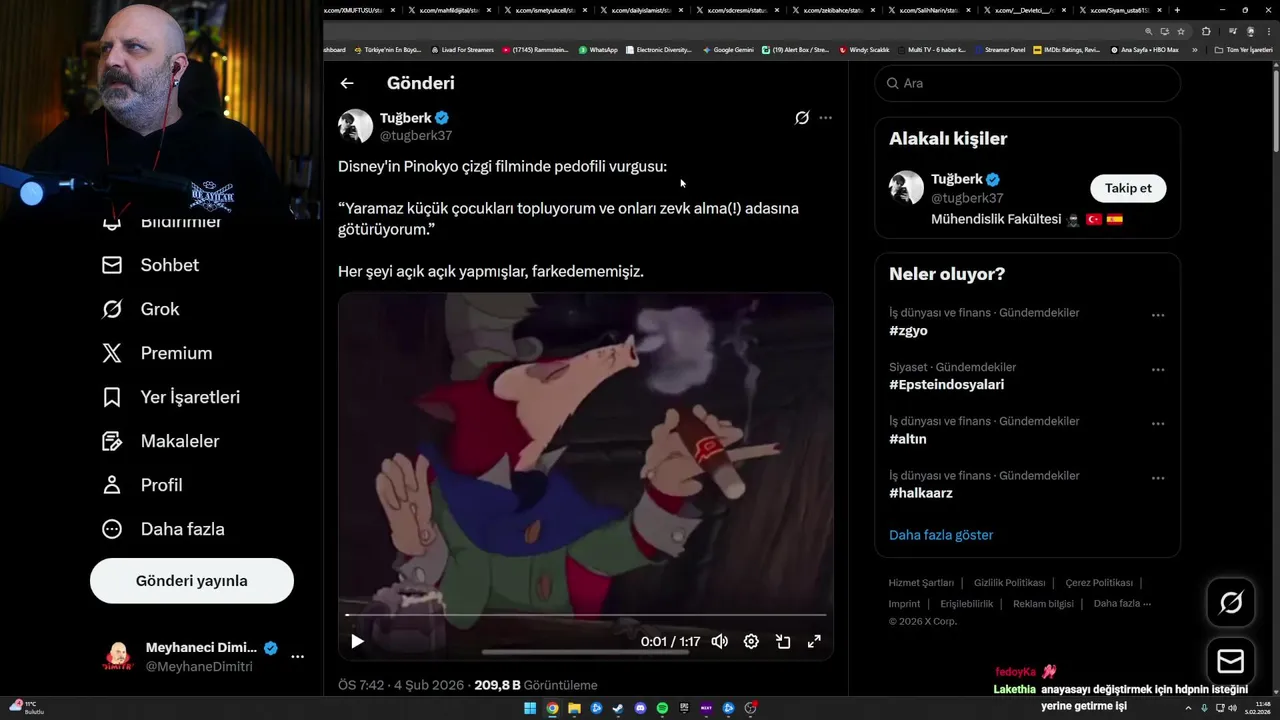
Task: Open @tugberk37 handle under post author name
Action: [416, 135]
